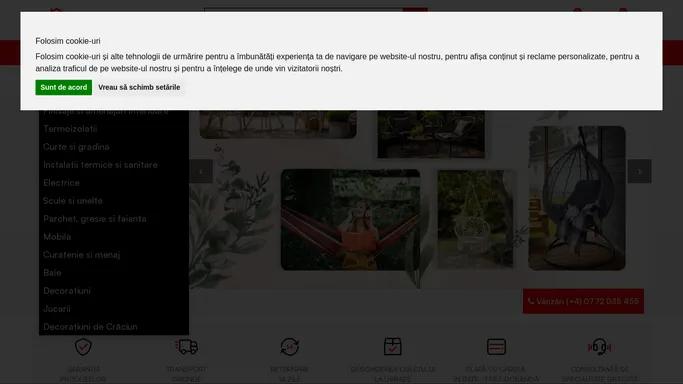Open the Termoizolatii category
Image resolution: width=683 pixels, height=384 pixels.
70,129
